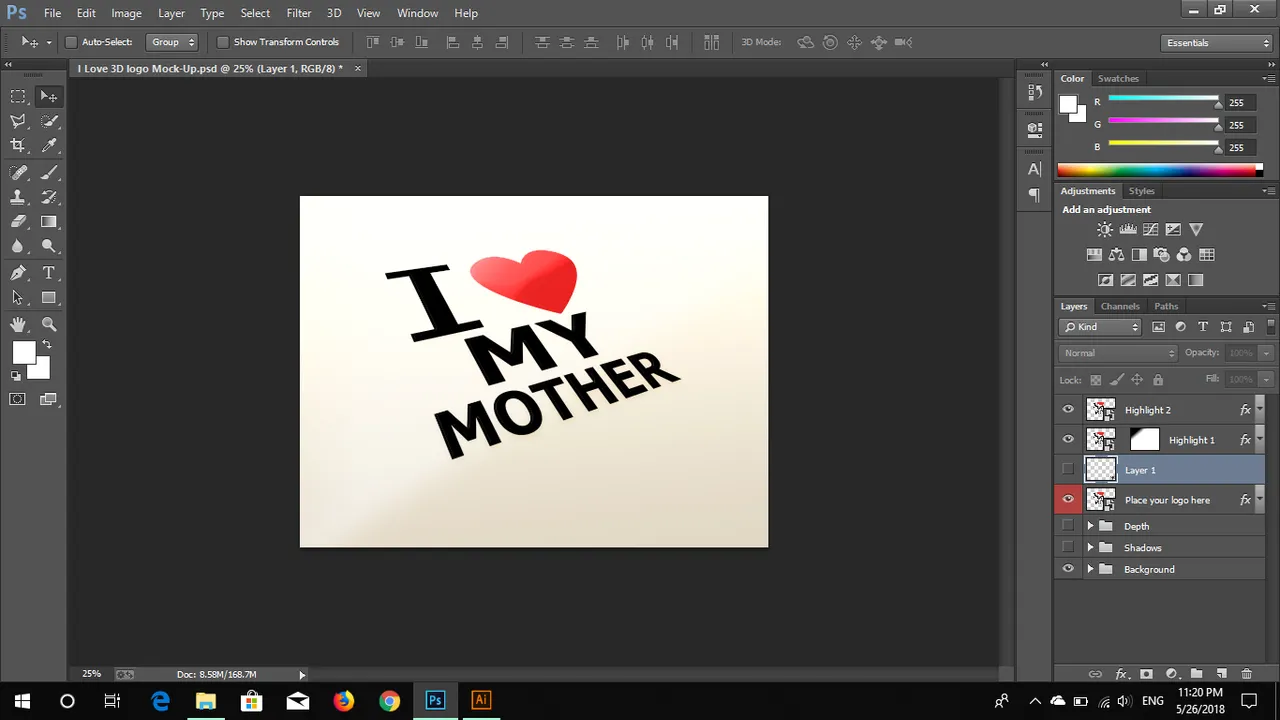Hide the Place your logo here layer
Viewport: 1280px width, 720px height.
pyautogui.click(x=1068, y=500)
